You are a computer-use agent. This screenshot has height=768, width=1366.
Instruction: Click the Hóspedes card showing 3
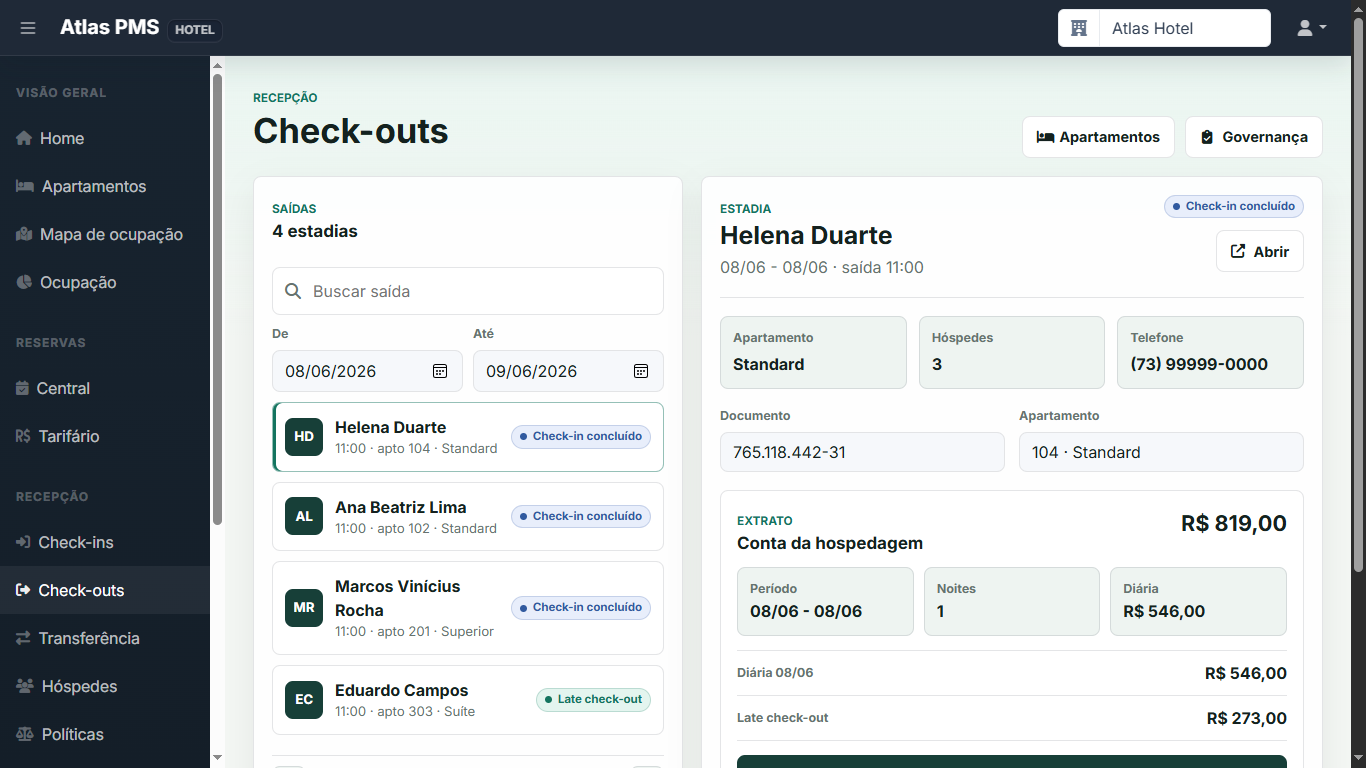coord(1012,352)
